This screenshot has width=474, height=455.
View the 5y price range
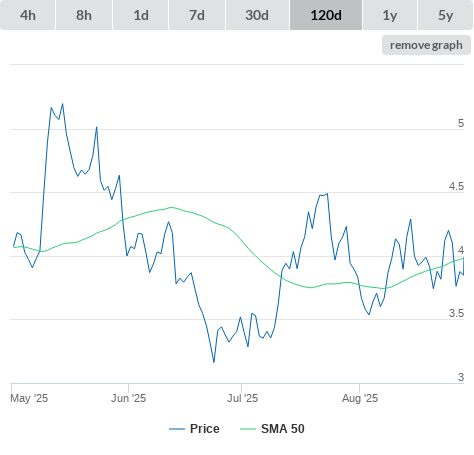pos(446,15)
